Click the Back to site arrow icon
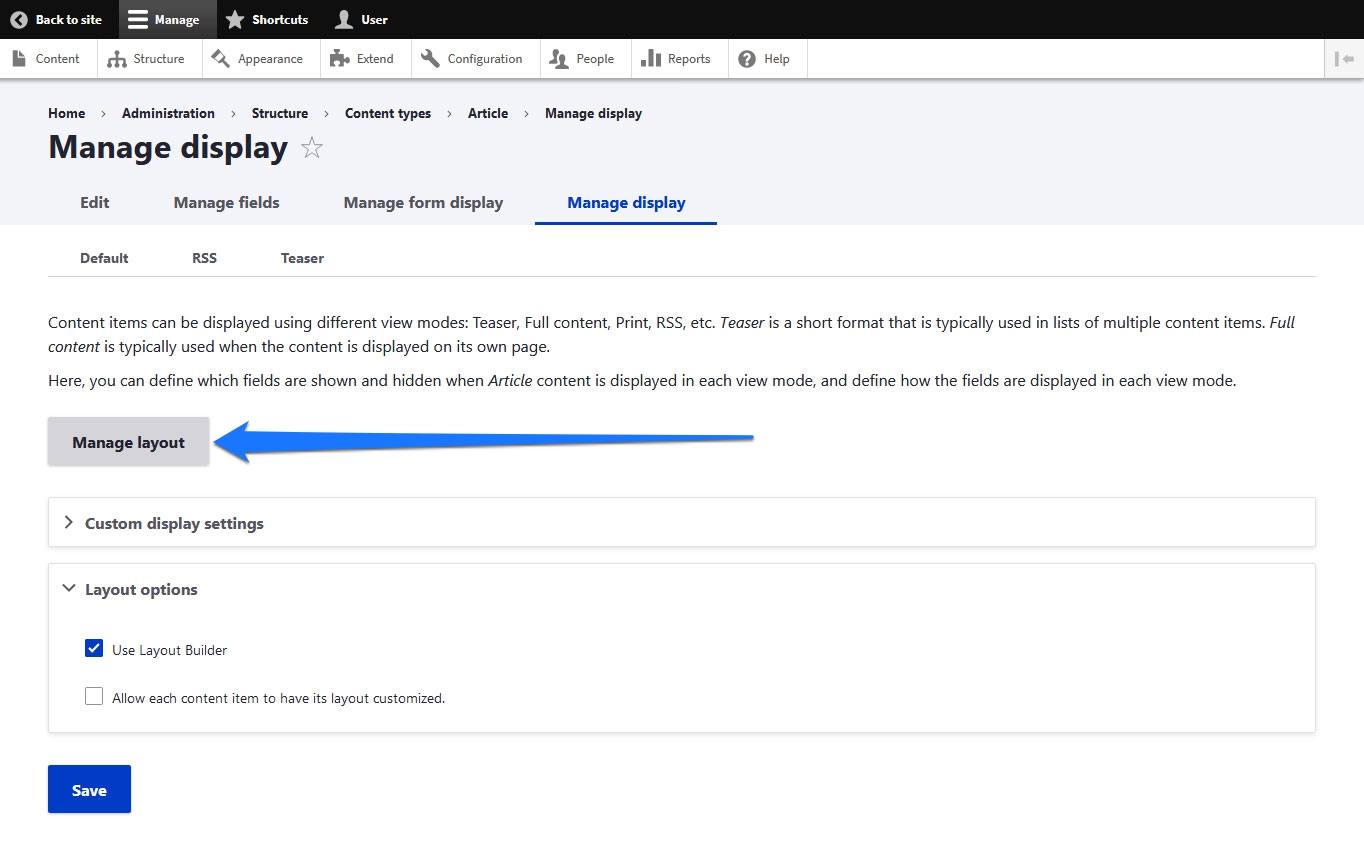 [19, 19]
